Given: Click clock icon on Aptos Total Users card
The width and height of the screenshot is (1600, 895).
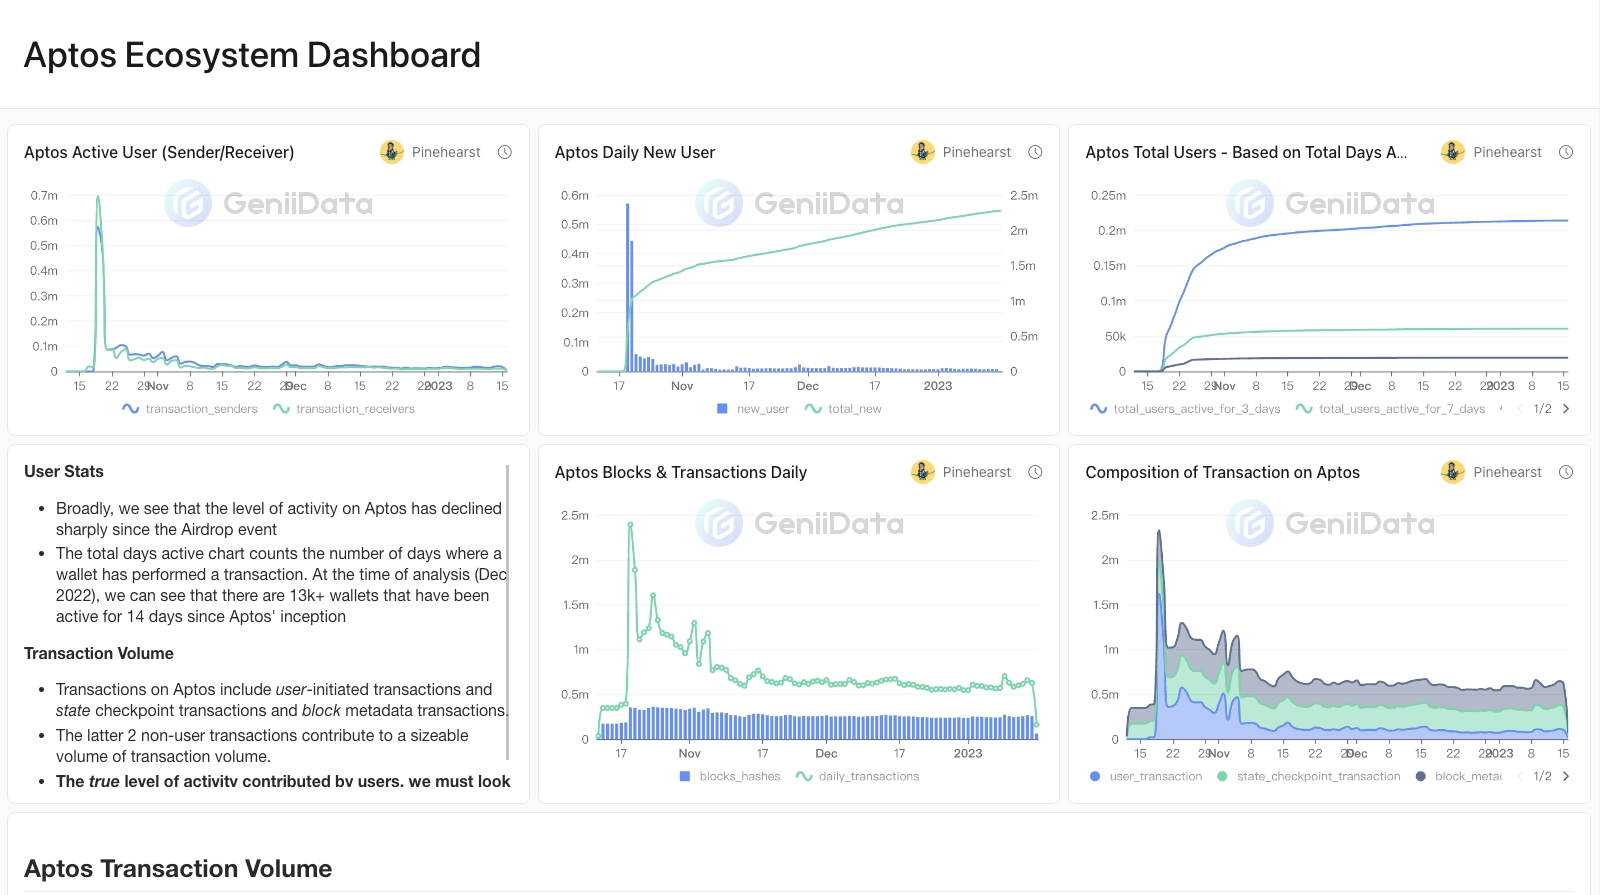Looking at the screenshot, I should 1566,152.
